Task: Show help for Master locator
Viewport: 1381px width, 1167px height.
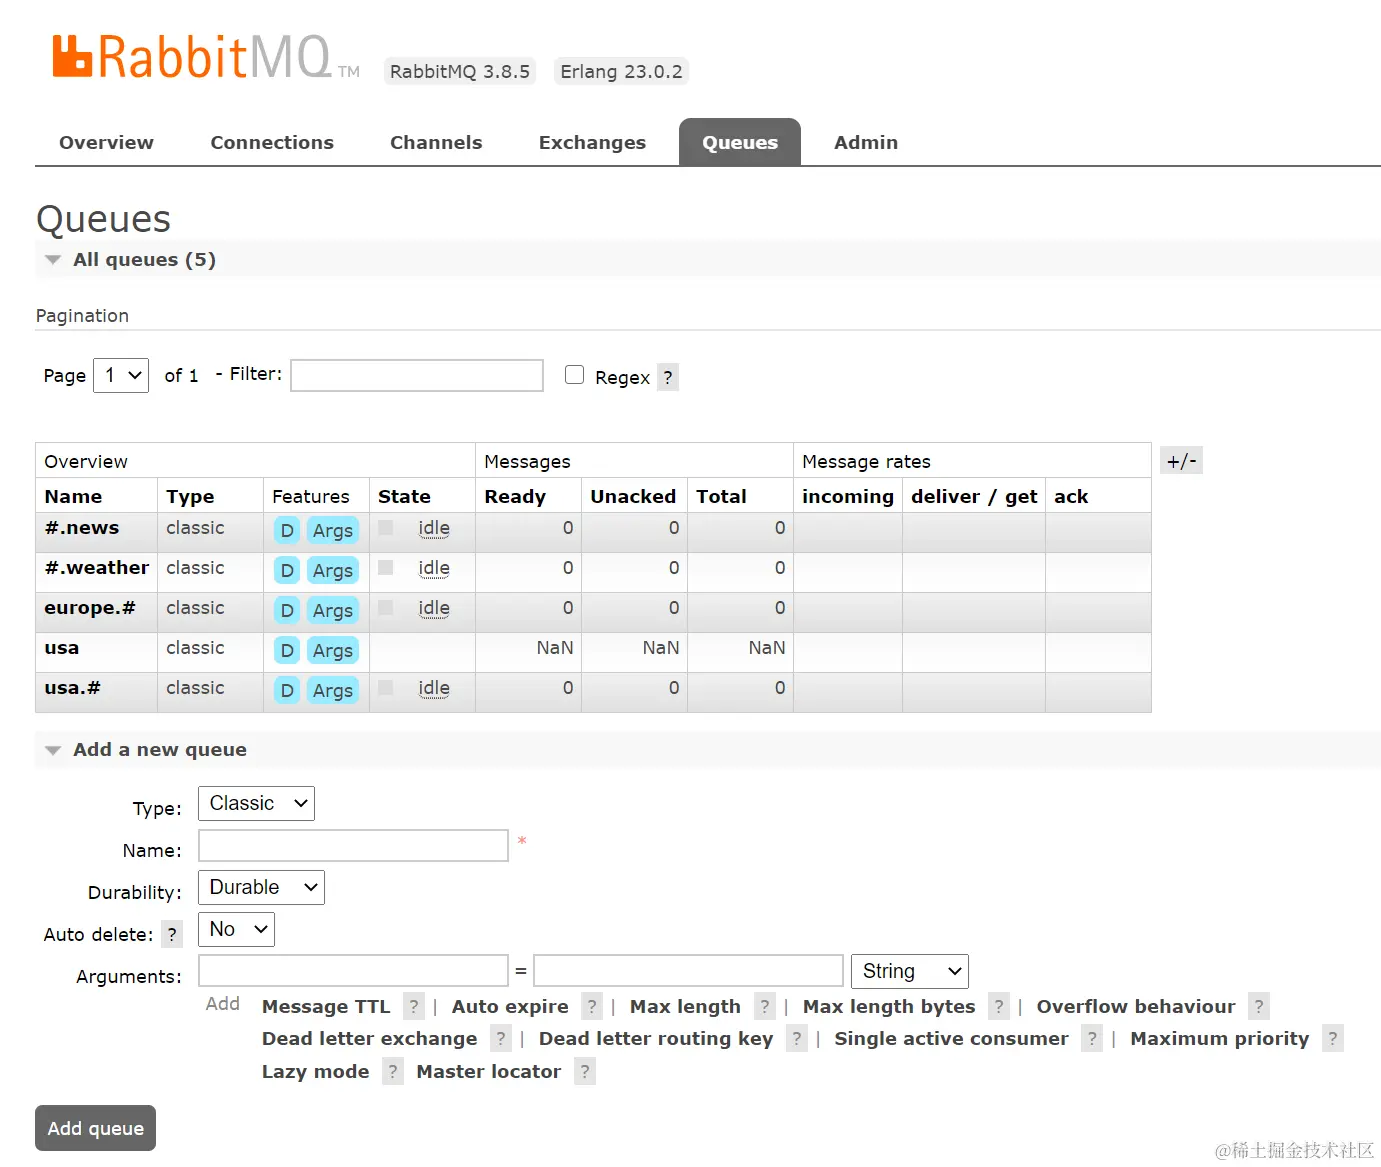Action: [x=585, y=1071]
